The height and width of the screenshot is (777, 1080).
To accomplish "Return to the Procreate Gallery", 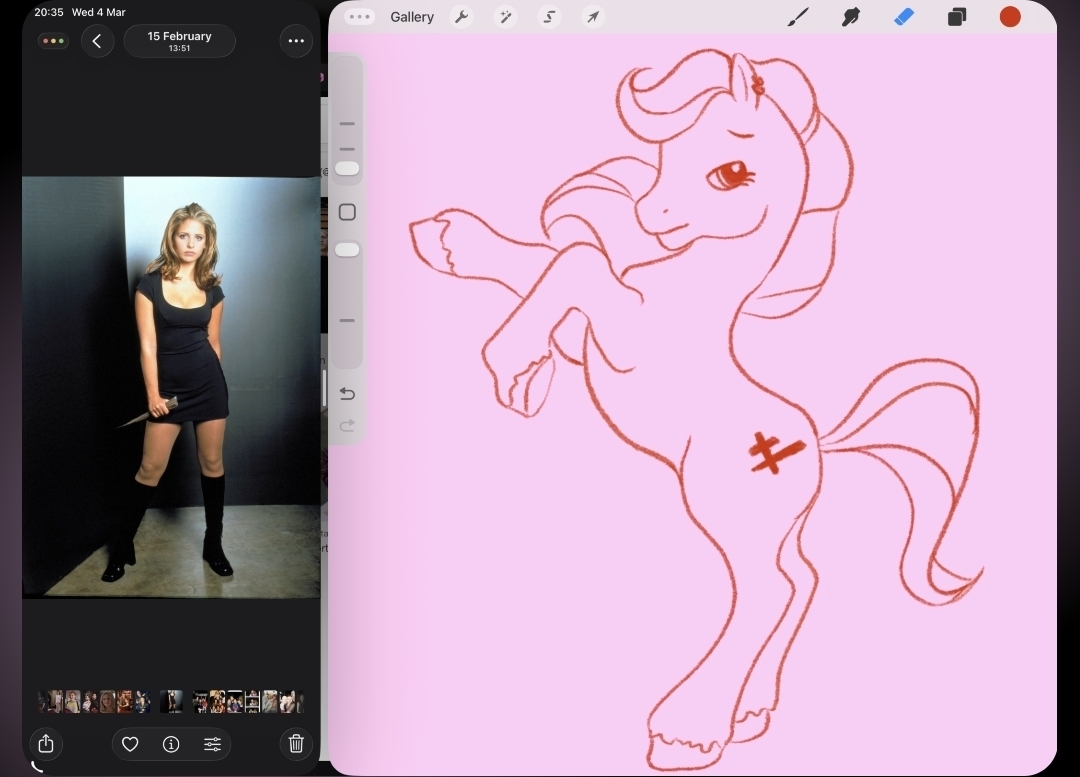I will pyautogui.click(x=412, y=17).
